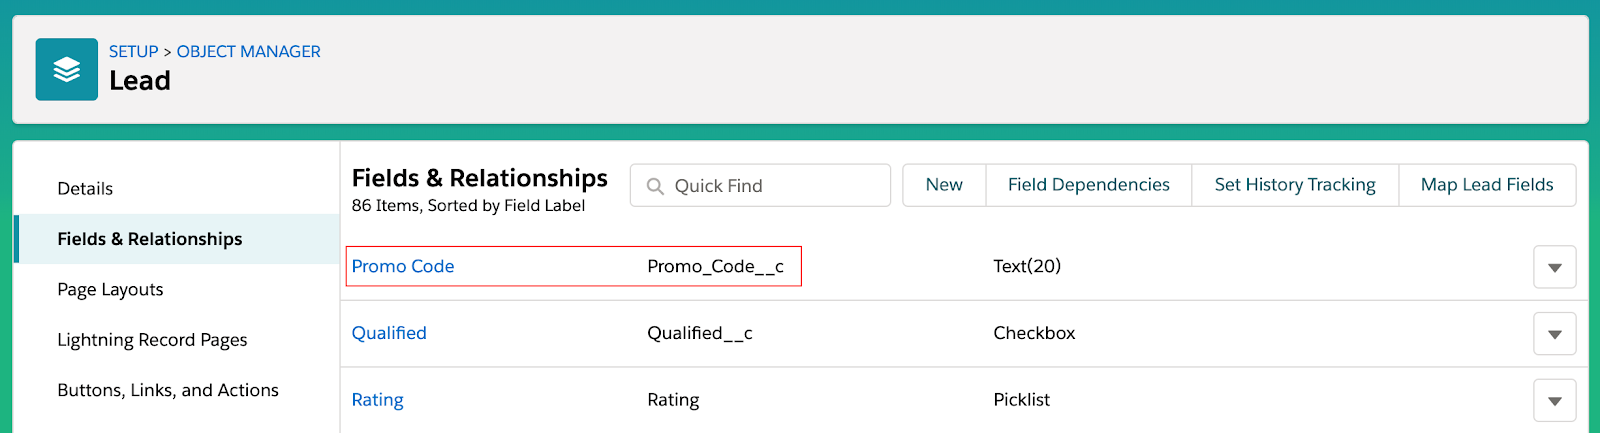The width and height of the screenshot is (1600, 433).
Task: Open OBJECT MANAGER breadcrumb link
Action: tap(248, 51)
